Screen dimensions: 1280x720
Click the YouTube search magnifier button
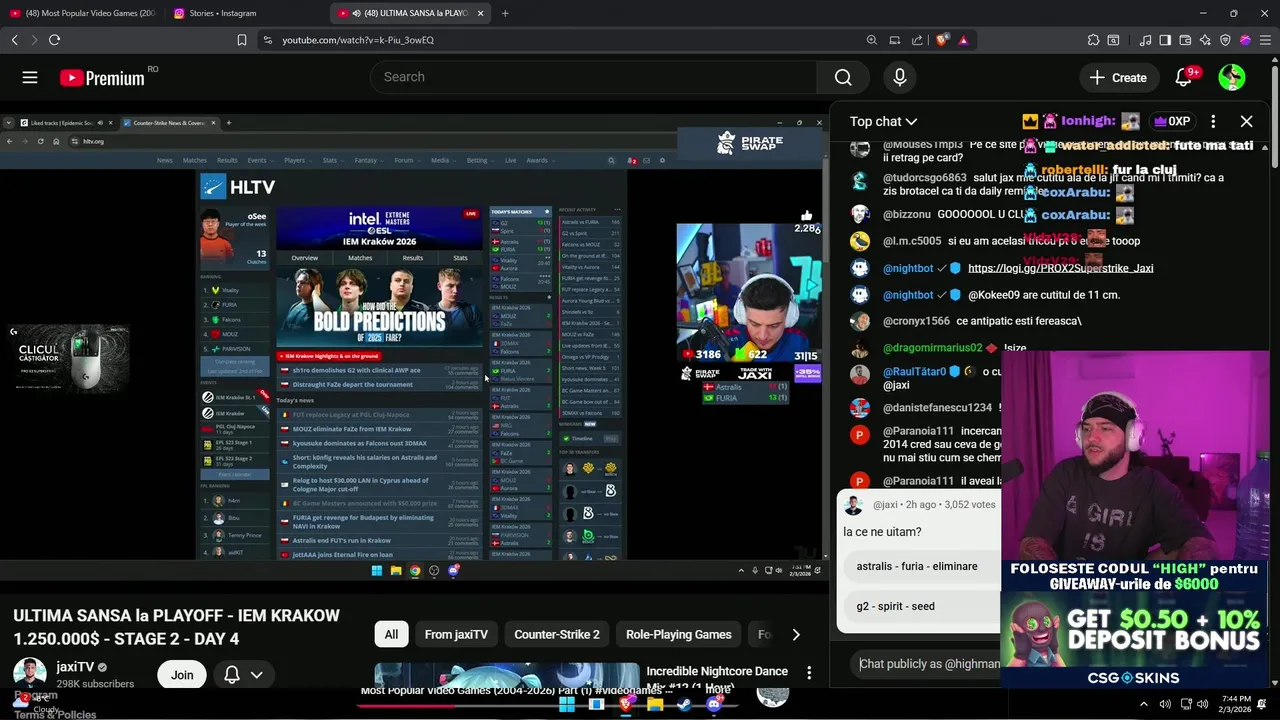click(x=843, y=77)
